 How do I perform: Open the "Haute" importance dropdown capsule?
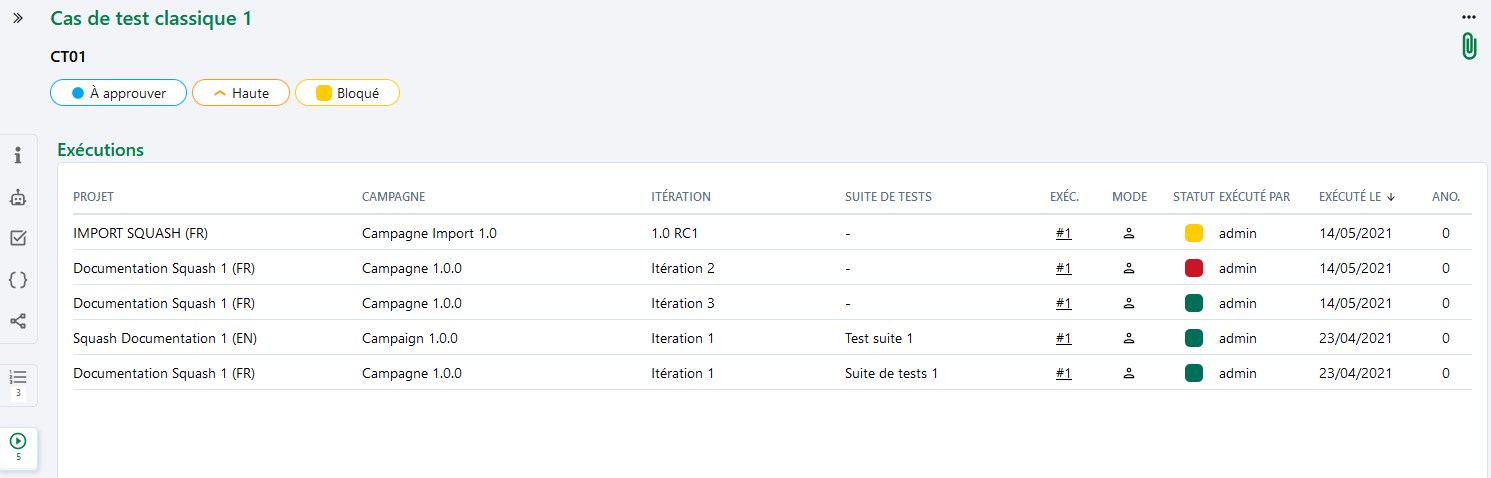pos(240,93)
